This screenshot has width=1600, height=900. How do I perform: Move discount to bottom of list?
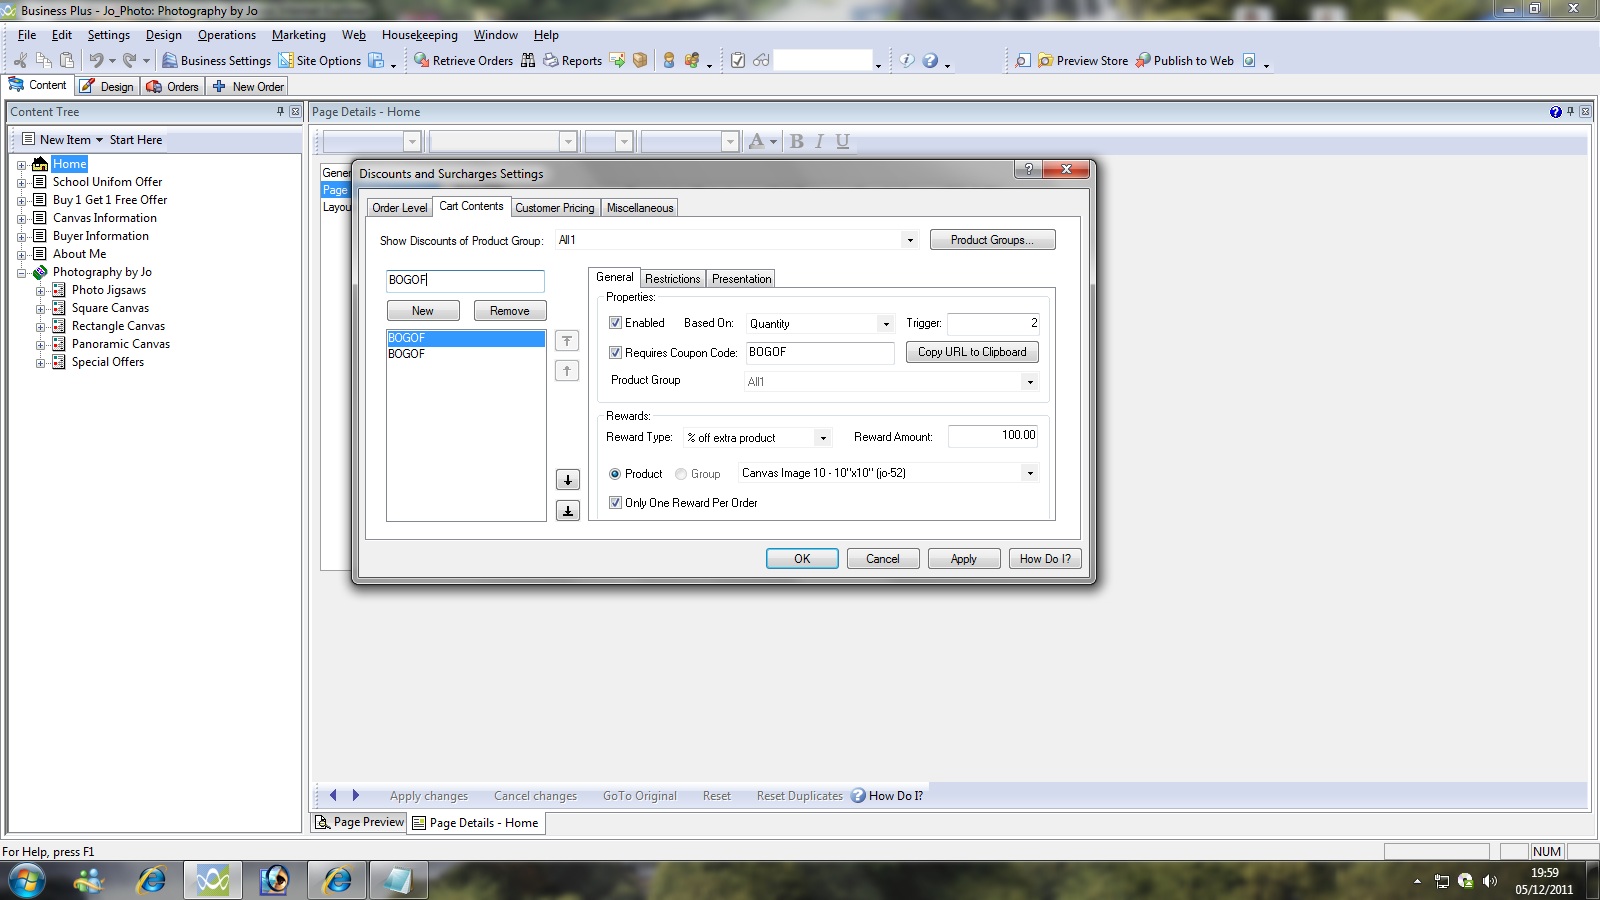567,511
